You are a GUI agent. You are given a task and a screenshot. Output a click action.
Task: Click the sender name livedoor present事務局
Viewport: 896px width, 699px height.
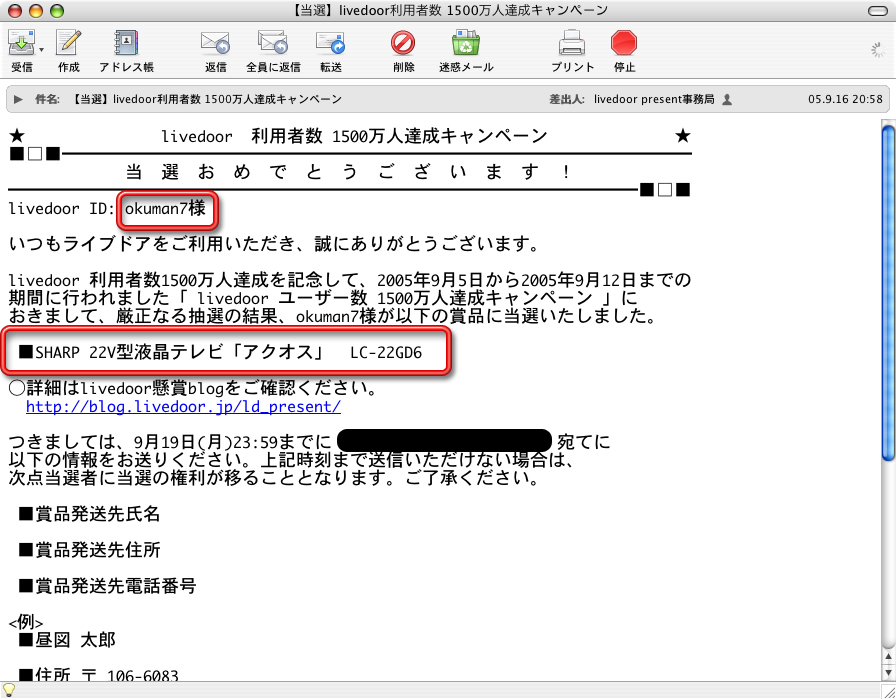[654, 99]
